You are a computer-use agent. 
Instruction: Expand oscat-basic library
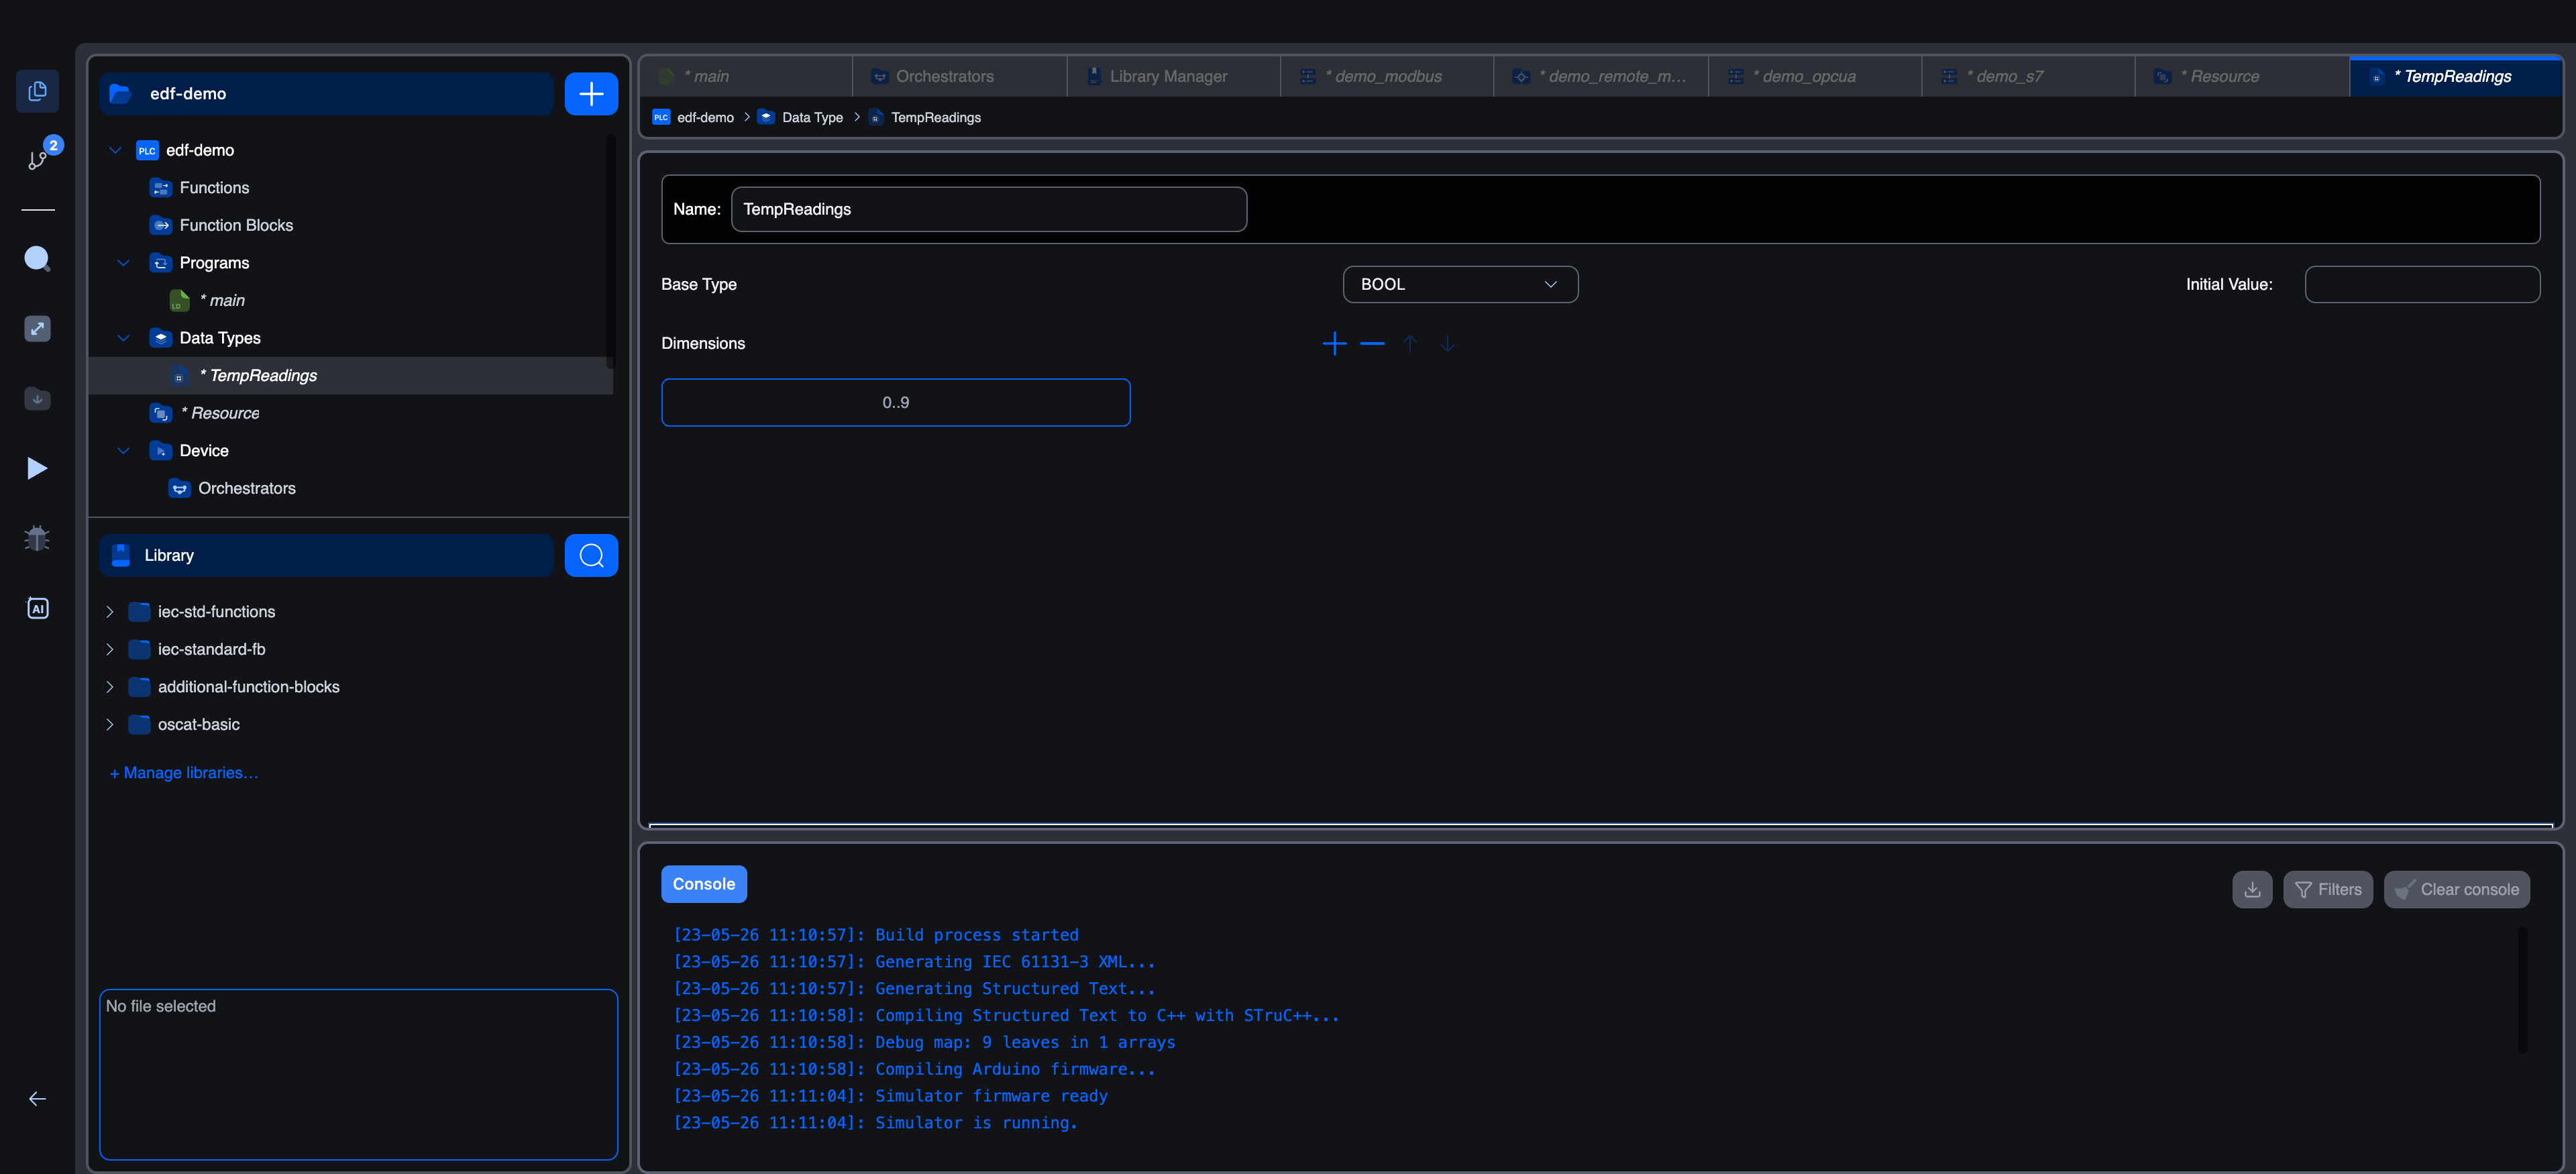[x=109, y=725]
